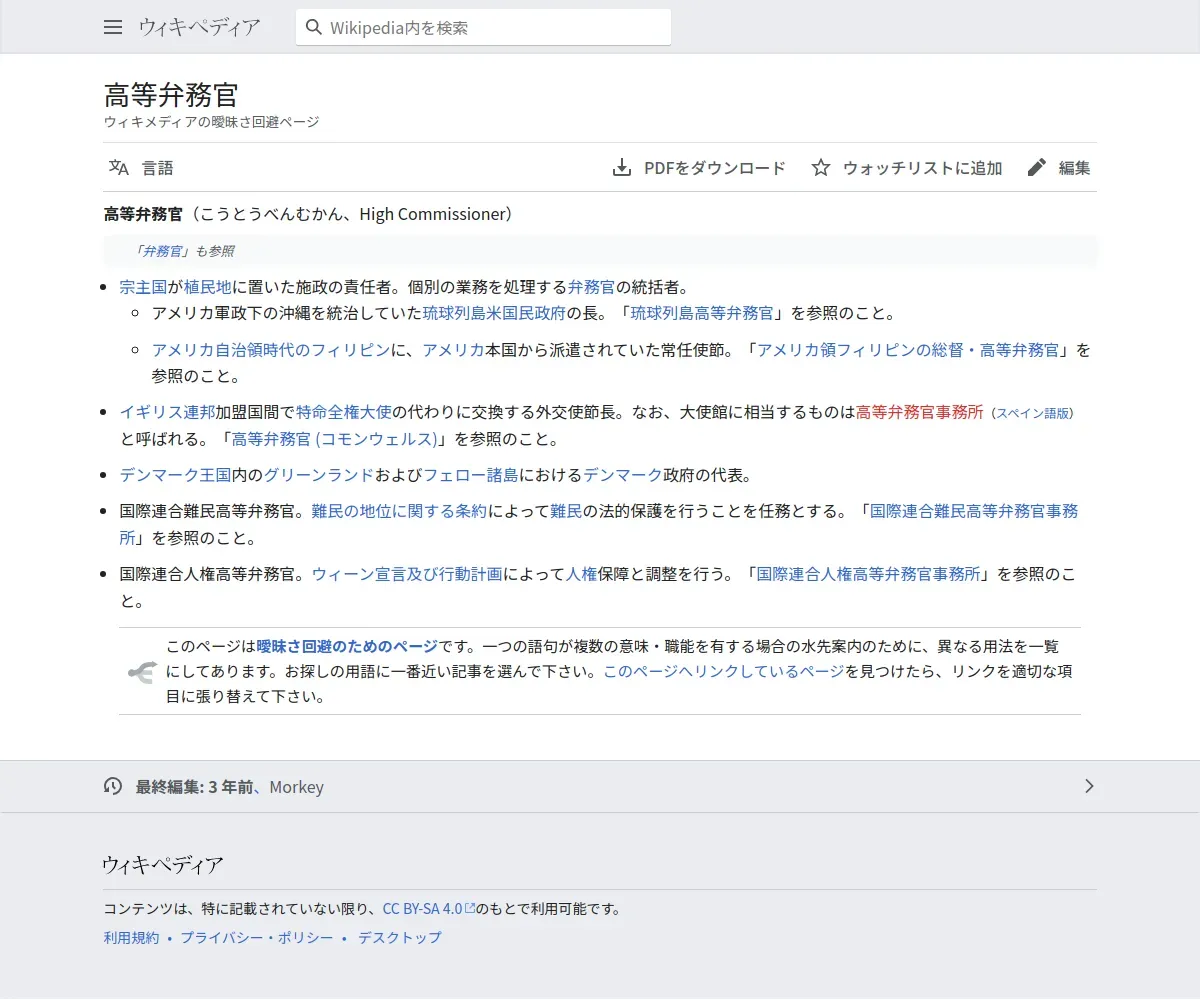The height and width of the screenshot is (1000, 1200).
Task: Click the ウィキペディア logo in the header
Action: pyautogui.click(x=199, y=27)
